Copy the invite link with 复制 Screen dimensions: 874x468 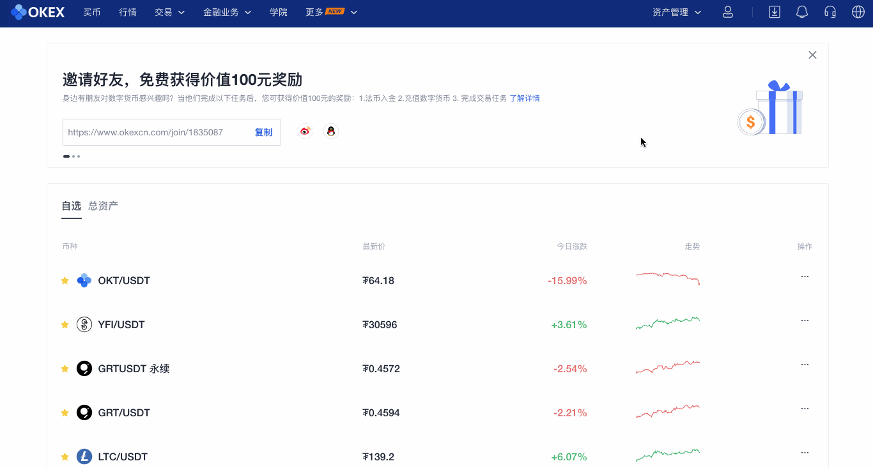[x=264, y=132]
